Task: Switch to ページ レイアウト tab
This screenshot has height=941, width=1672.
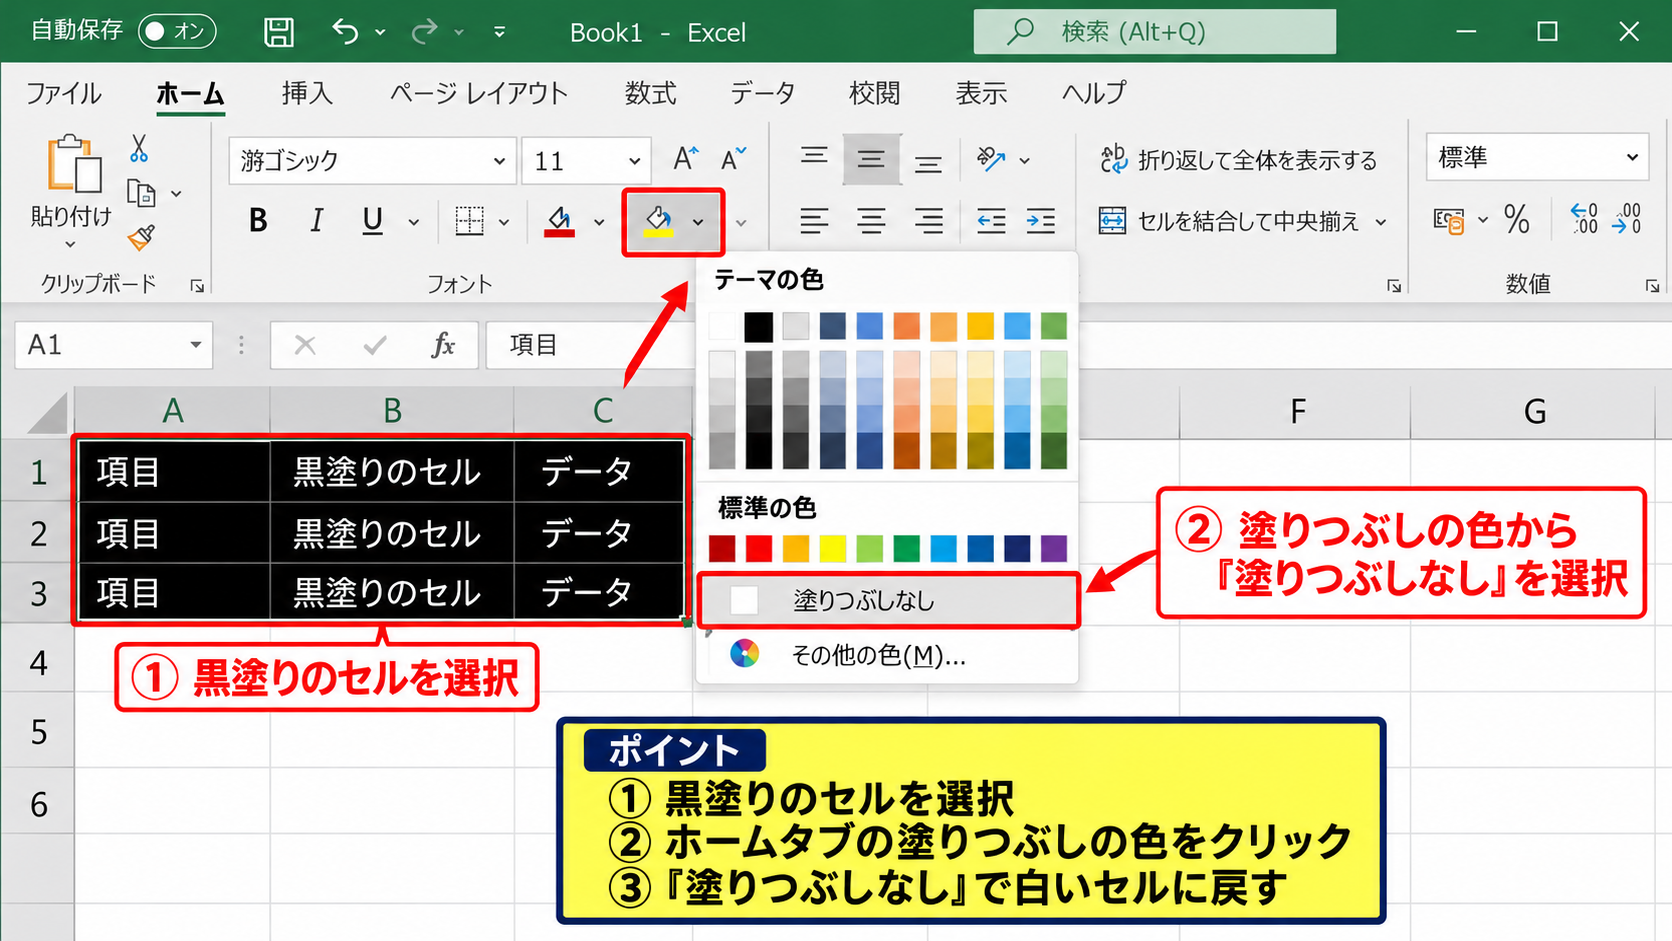Action: coord(479,93)
